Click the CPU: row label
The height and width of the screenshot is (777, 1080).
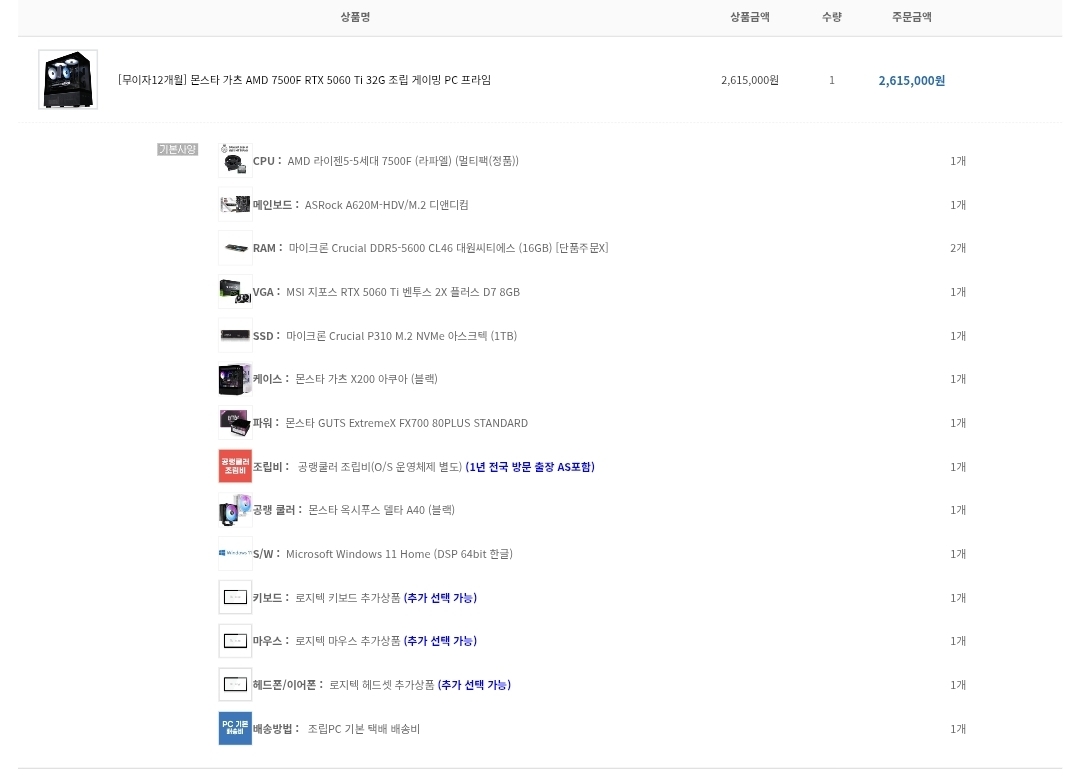click(x=267, y=161)
